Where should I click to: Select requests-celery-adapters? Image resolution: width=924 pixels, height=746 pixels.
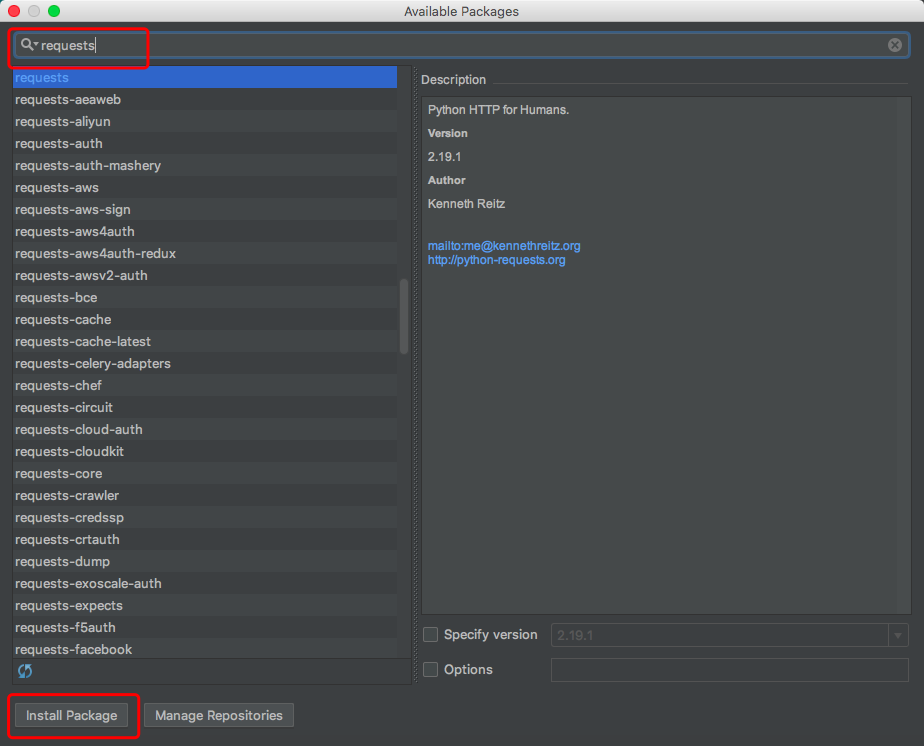(x=204, y=364)
